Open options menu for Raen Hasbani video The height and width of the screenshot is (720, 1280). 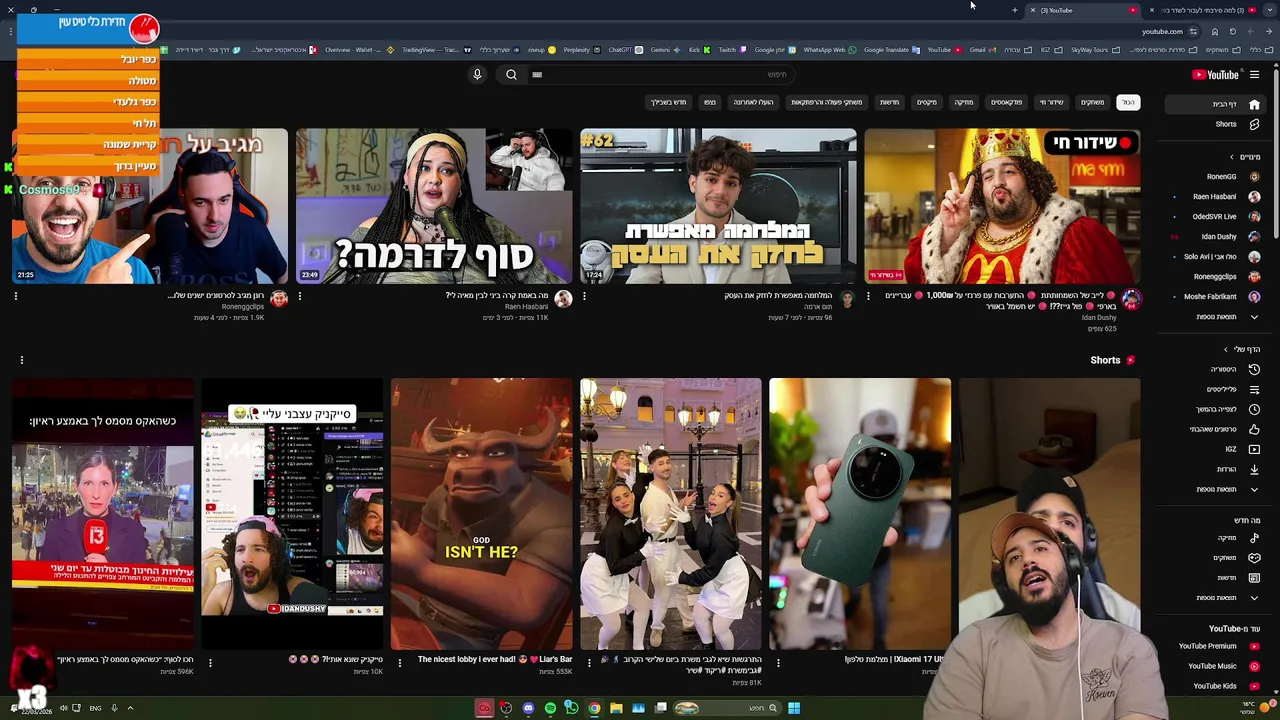[x=300, y=296]
